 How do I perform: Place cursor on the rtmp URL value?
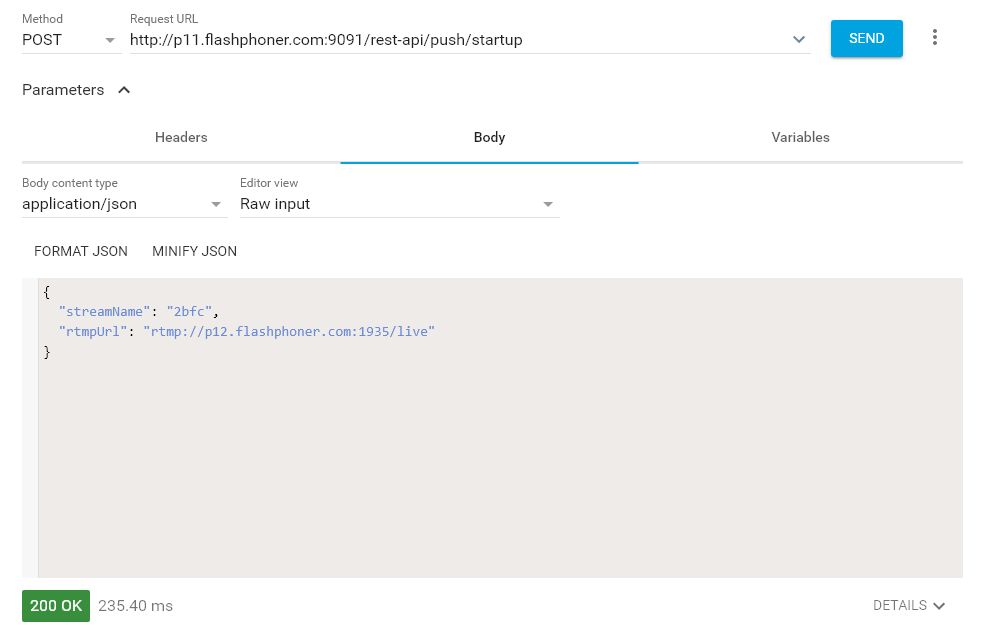pos(289,331)
